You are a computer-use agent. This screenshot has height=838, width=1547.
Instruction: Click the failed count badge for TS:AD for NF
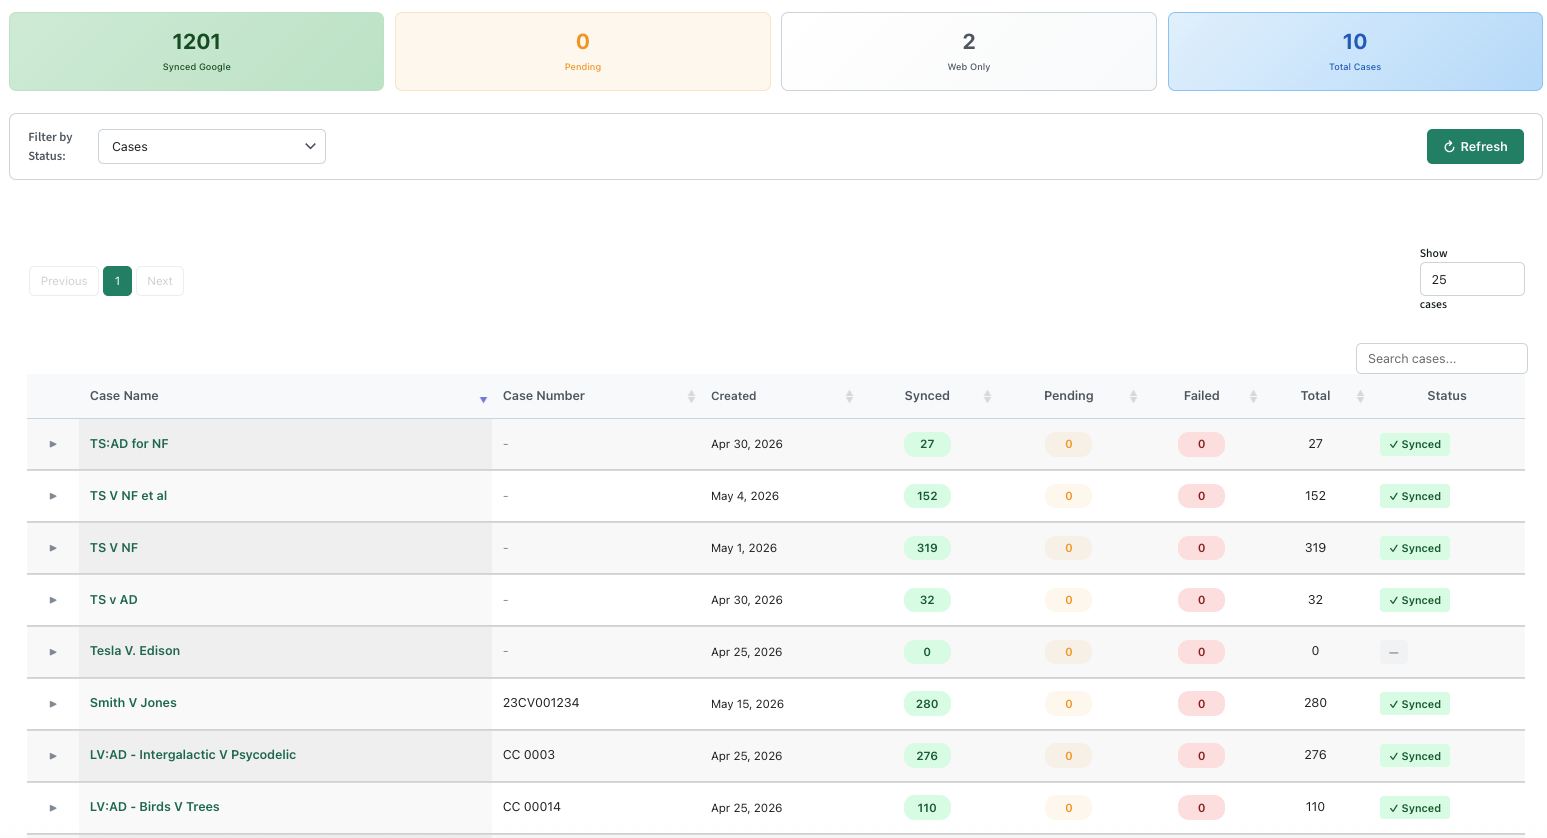pyautogui.click(x=1201, y=444)
